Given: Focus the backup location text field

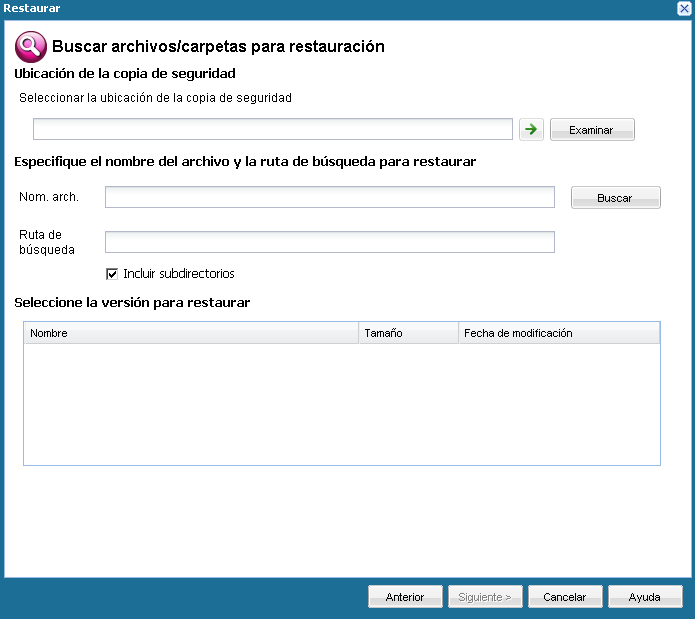Looking at the screenshot, I should 273,129.
